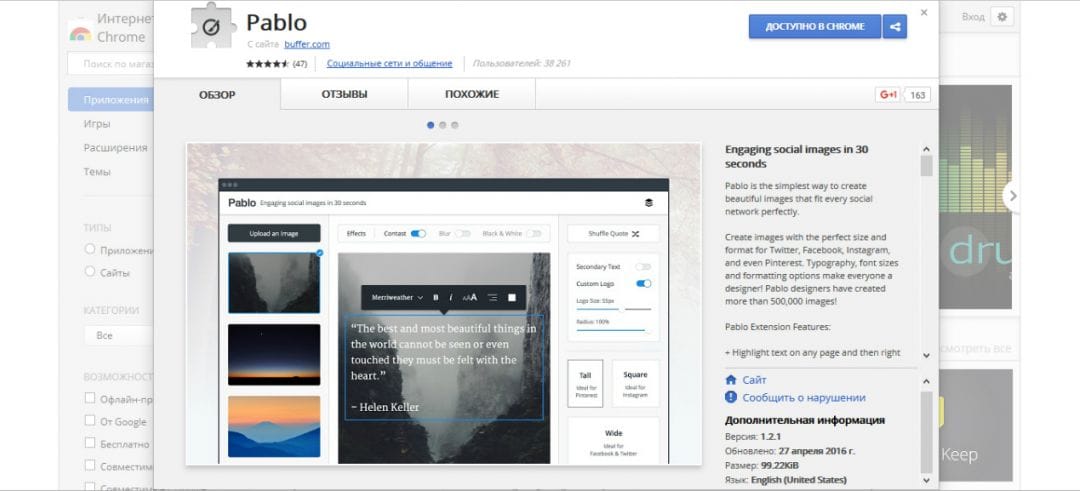
Task: Click the up arrow beside the Сайт link
Action: point(926,381)
